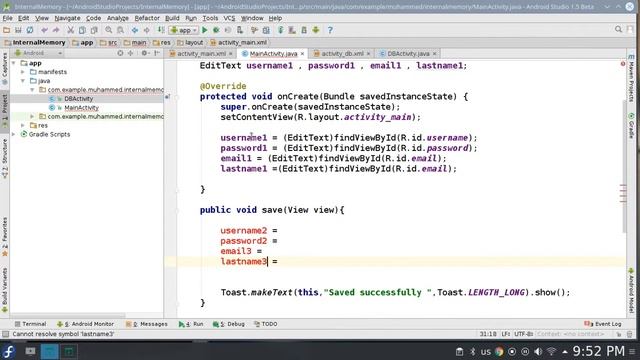Click the Fedora start menu icon
Image resolution: width=640 pixels, height=360 pixels.
point(9,351)
